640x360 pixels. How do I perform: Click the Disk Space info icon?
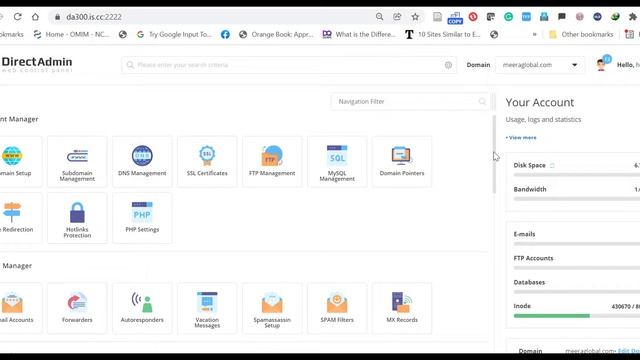point(552,165)
